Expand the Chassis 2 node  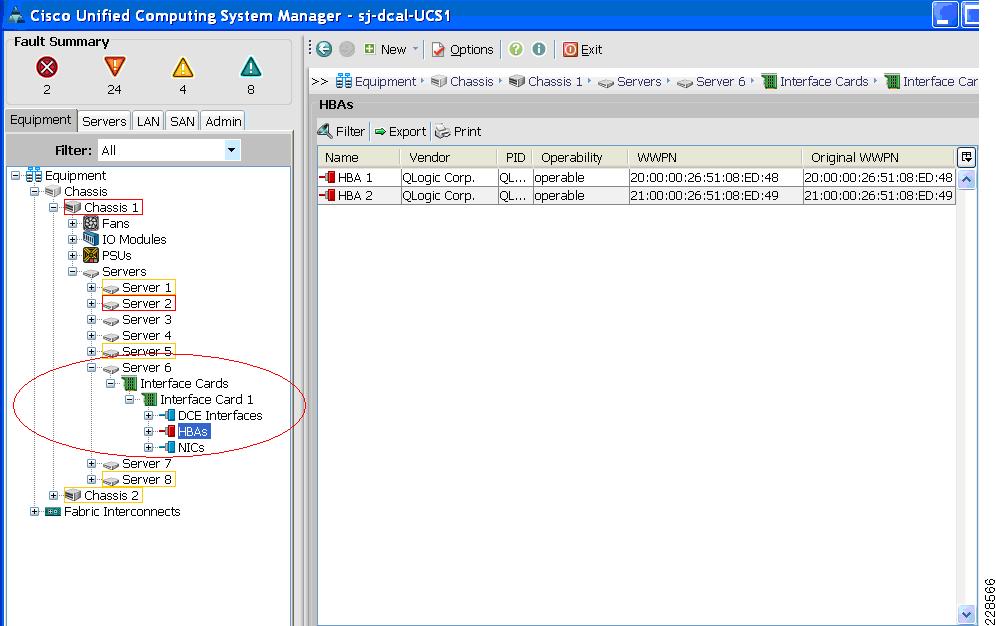(x=54, y=495)
